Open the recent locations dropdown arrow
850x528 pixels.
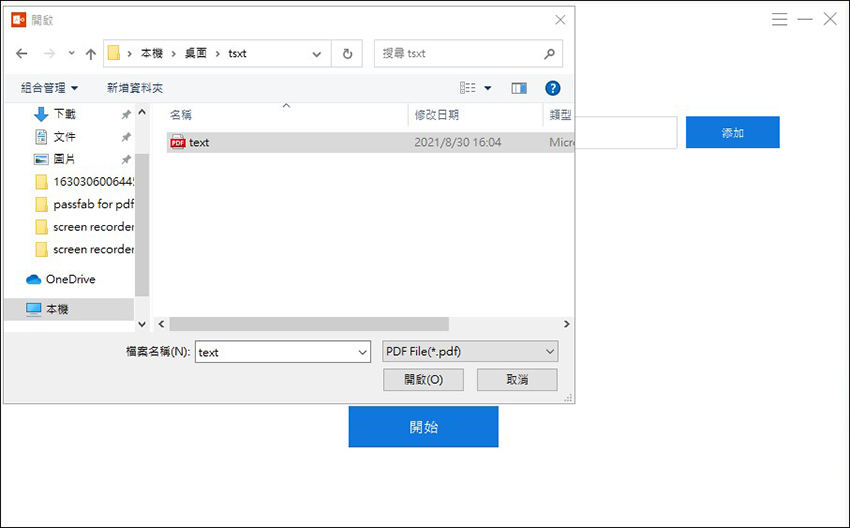(x=71, y=54)
